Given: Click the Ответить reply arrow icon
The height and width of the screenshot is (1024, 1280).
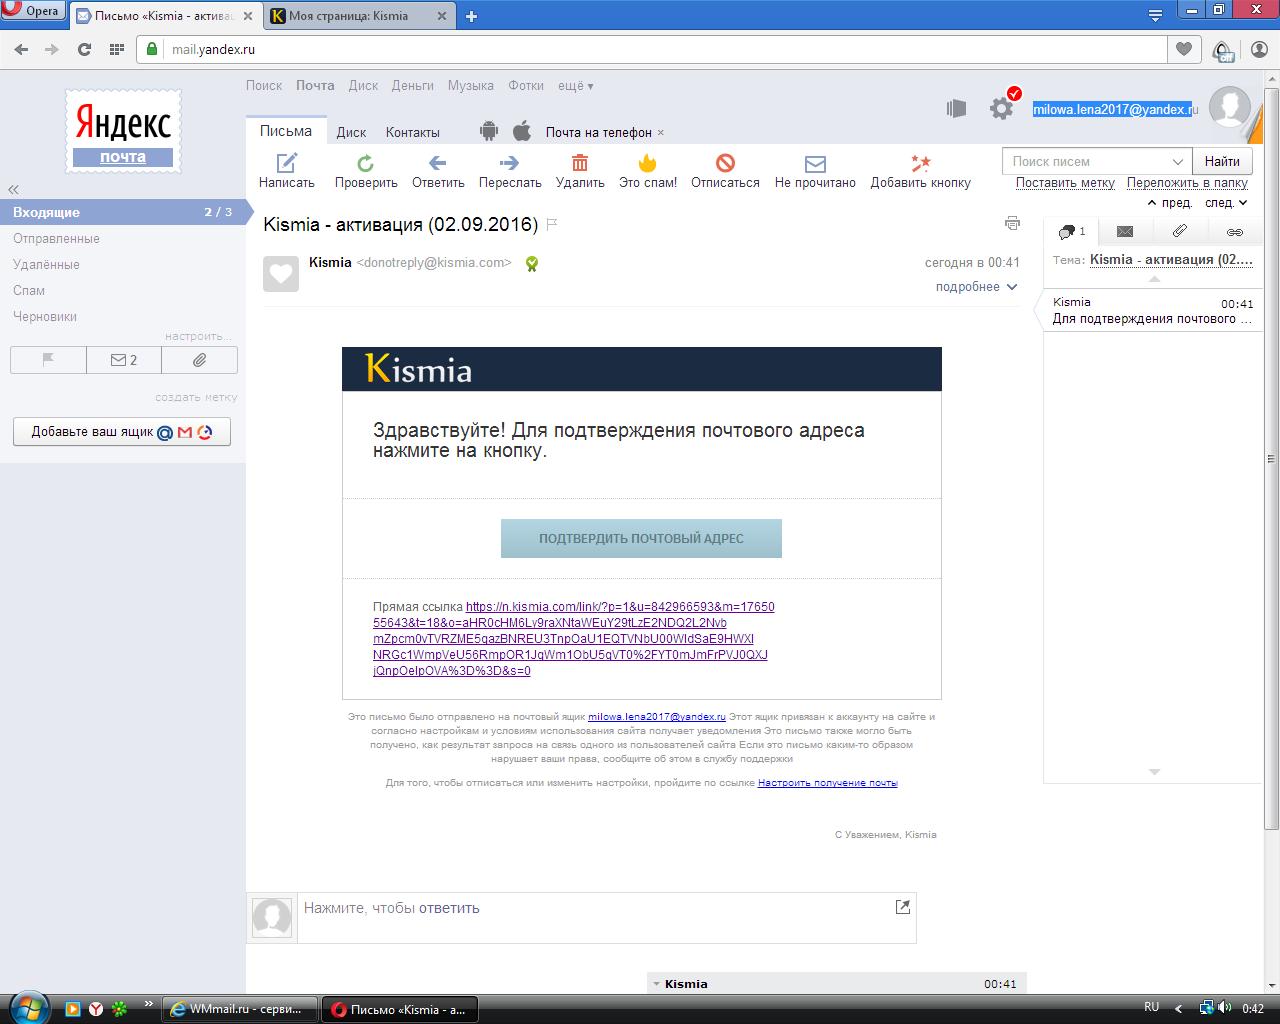Looking at the screenshot, I should coord(437,163).
